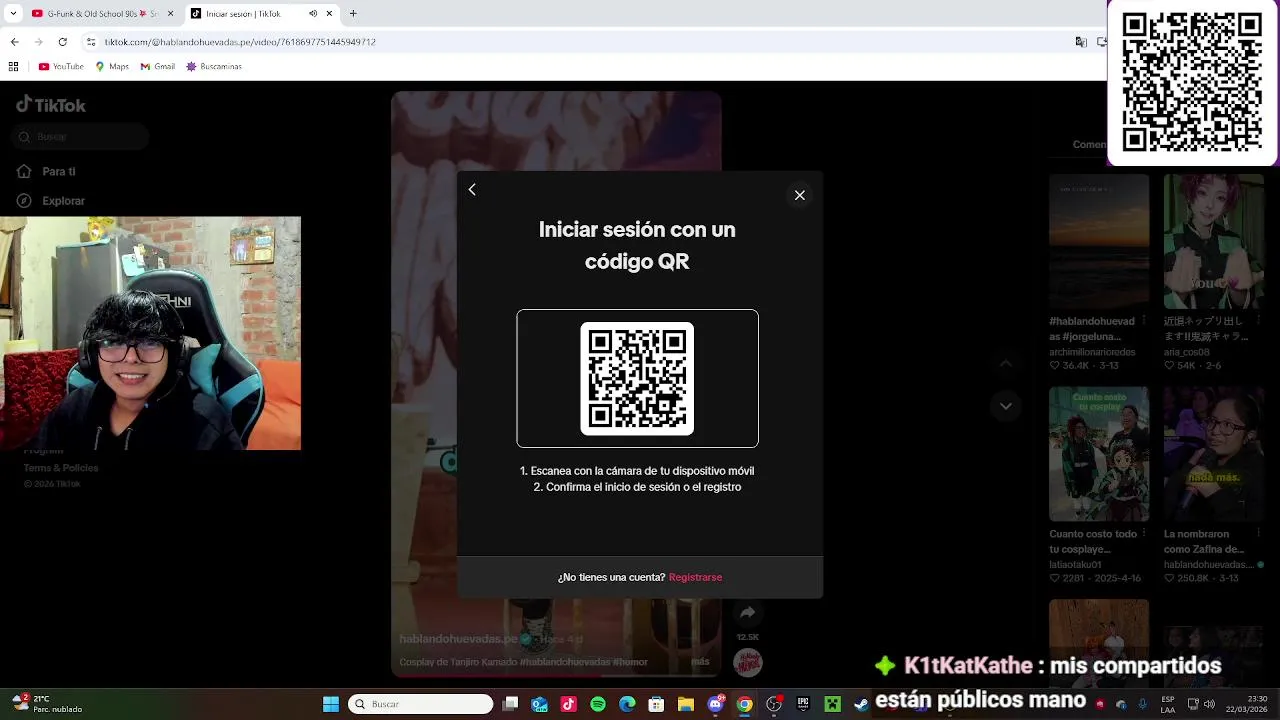Viewport: 1280px width, 720px height.
Task: Open the Maps bookmark
Action: point(112,67)
